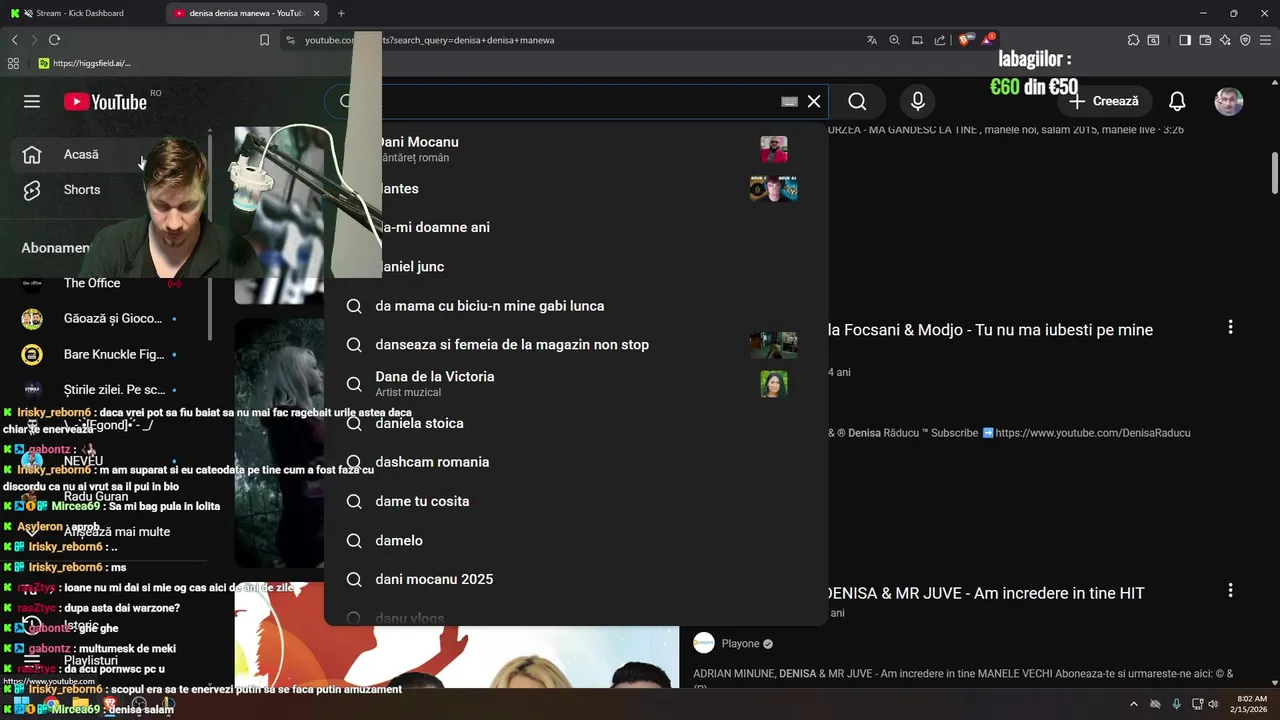Open the on-screen keyboard in search box
This screenshot has height=720, width=1280.
coord(789,101)
